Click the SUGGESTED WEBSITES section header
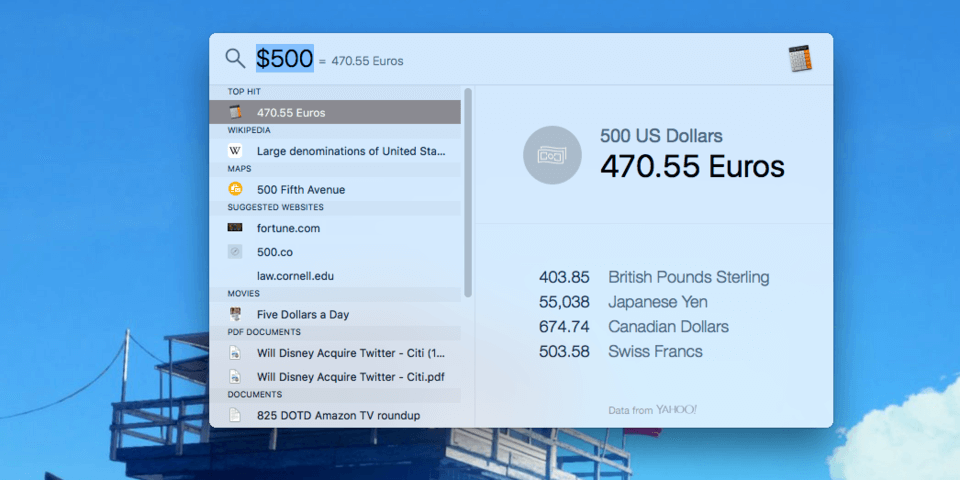The width and height of the screenshot is (960, 480). pyautogui.click(x=276, y=208)
